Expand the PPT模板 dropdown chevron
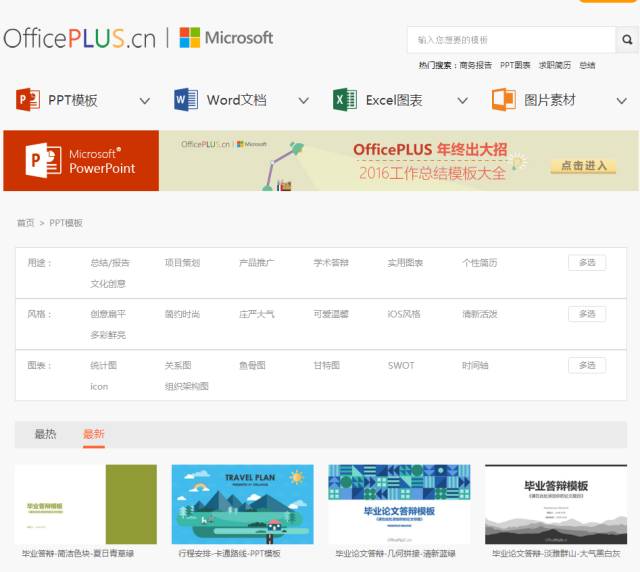Screen dimensions: 640x572 pos(145,100)
